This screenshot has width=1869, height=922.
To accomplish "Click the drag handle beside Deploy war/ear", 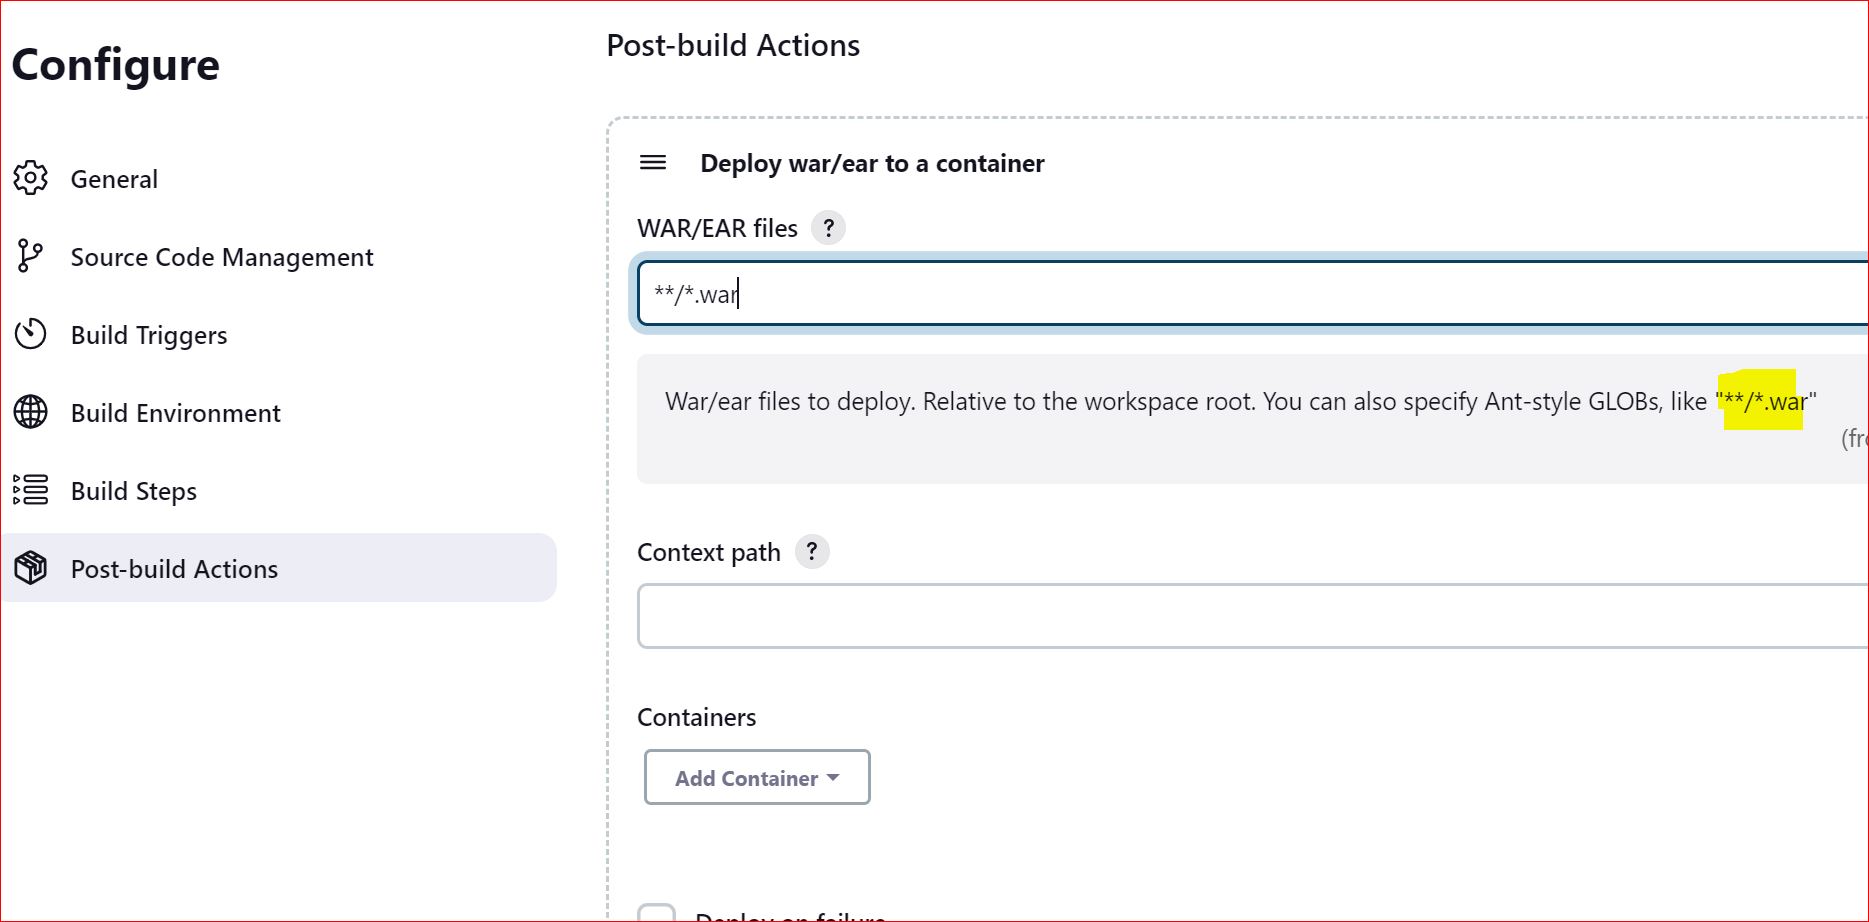I will [652, 162].
